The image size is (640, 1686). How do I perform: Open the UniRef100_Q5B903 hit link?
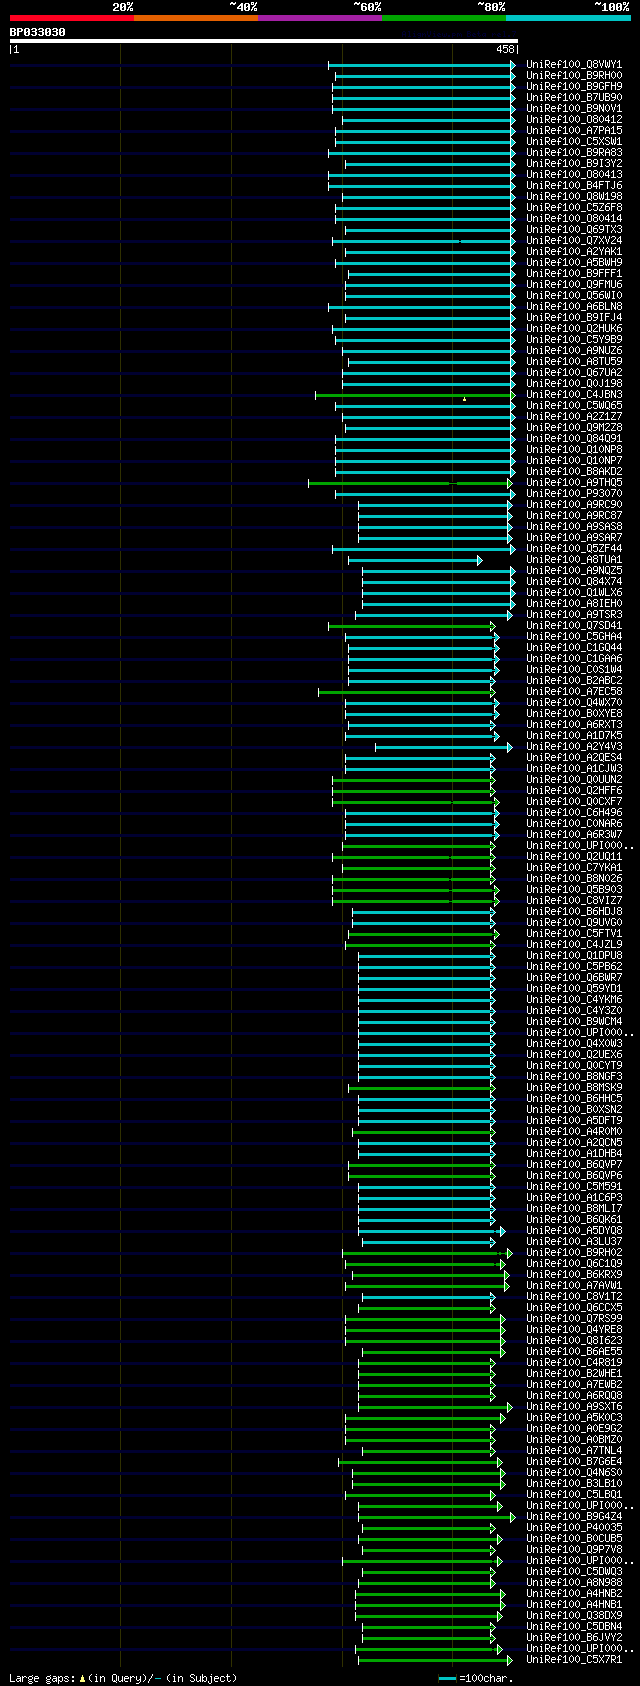574,890
